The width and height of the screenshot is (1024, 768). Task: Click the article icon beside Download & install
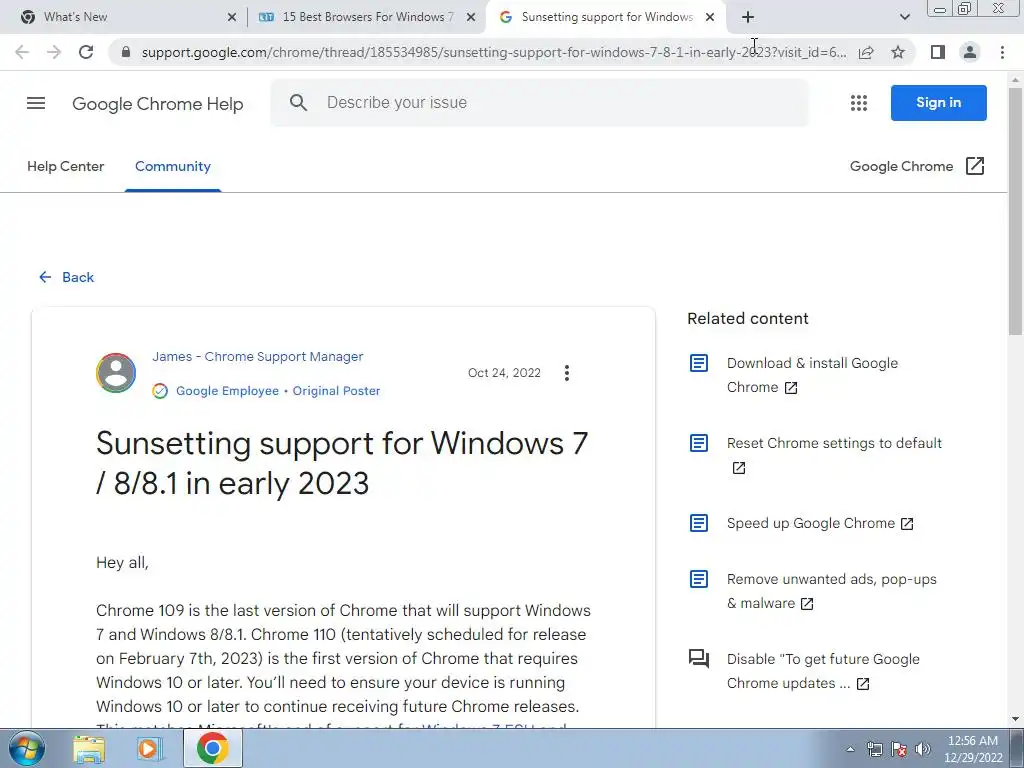pos(699,363)
